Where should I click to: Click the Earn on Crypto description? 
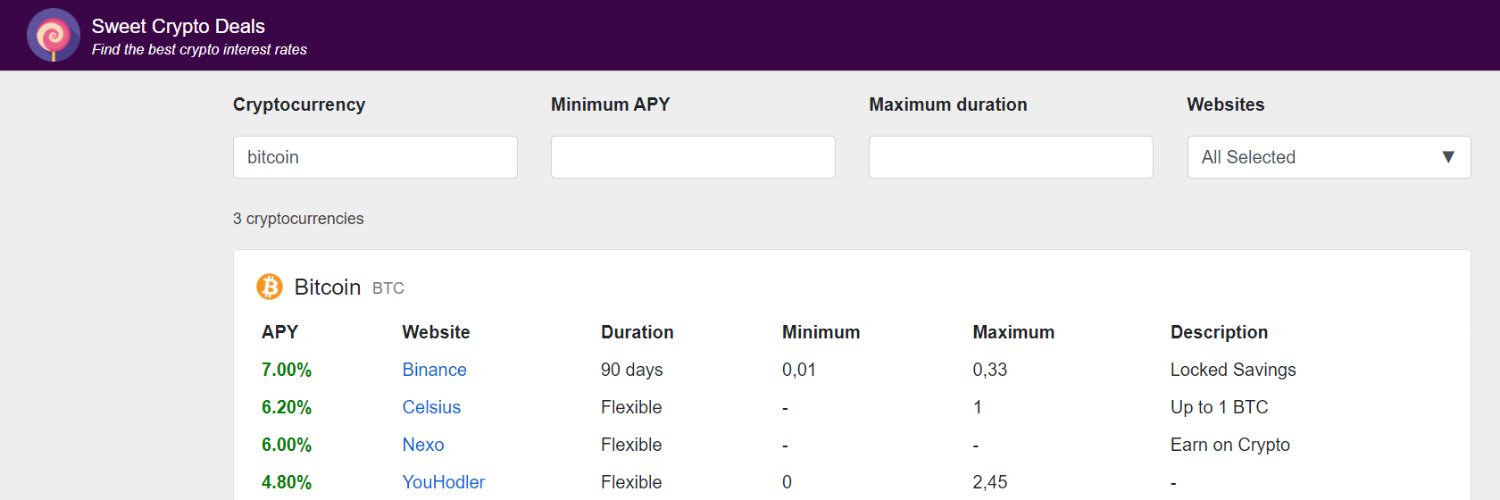[1230, 445]
